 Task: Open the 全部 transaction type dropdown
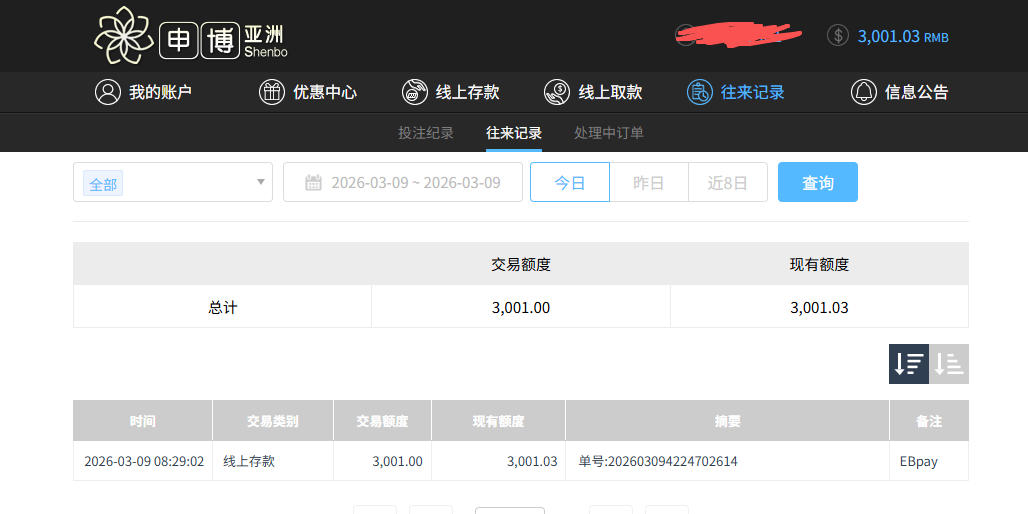click(x=173, y=182)
